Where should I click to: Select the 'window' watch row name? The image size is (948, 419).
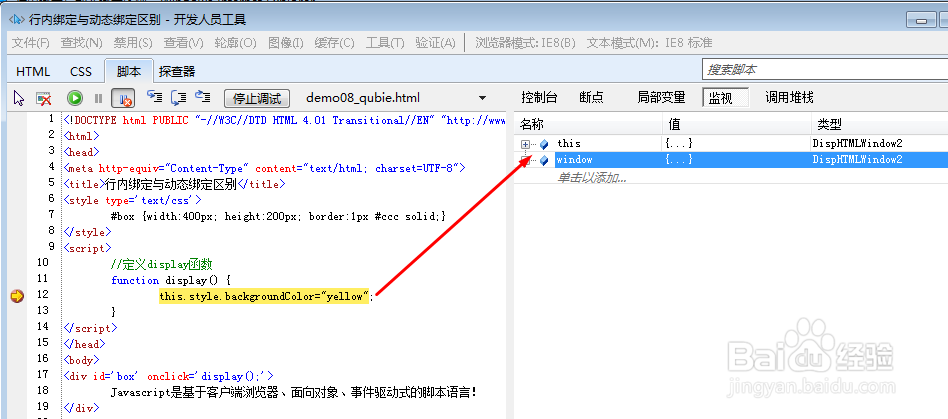574,160
